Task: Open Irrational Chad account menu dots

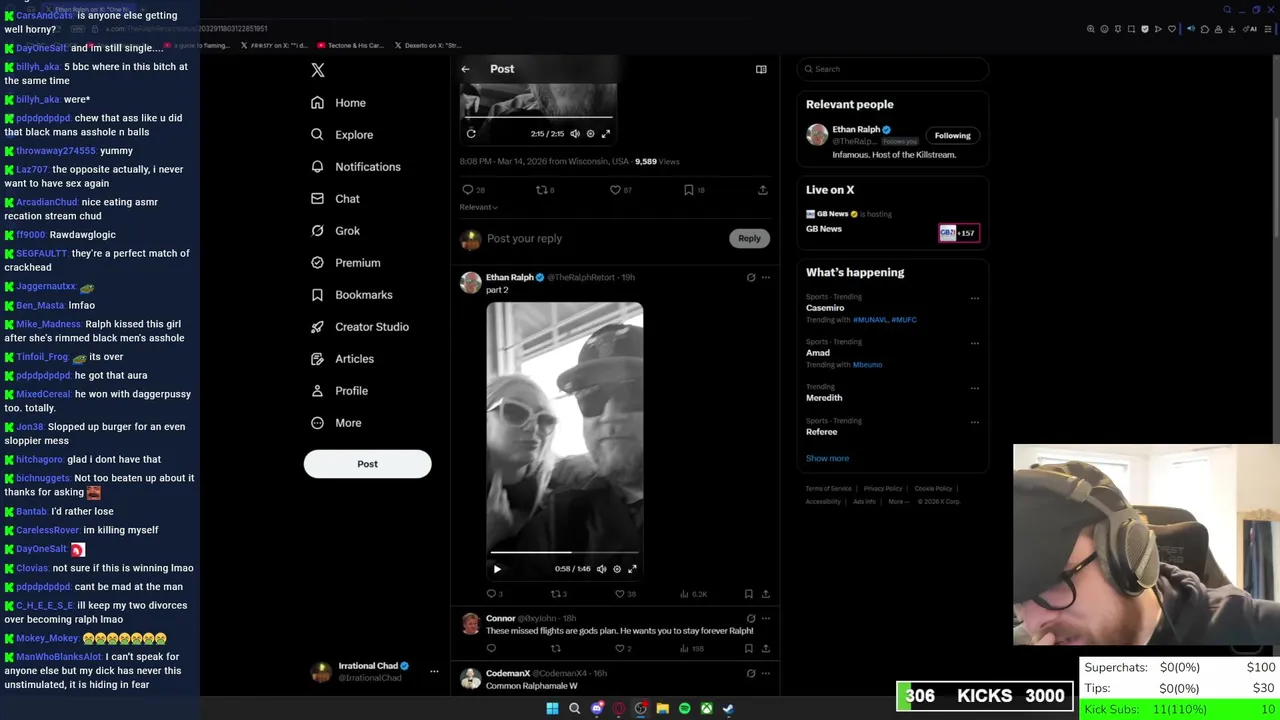Action: [x=434, y=671]
